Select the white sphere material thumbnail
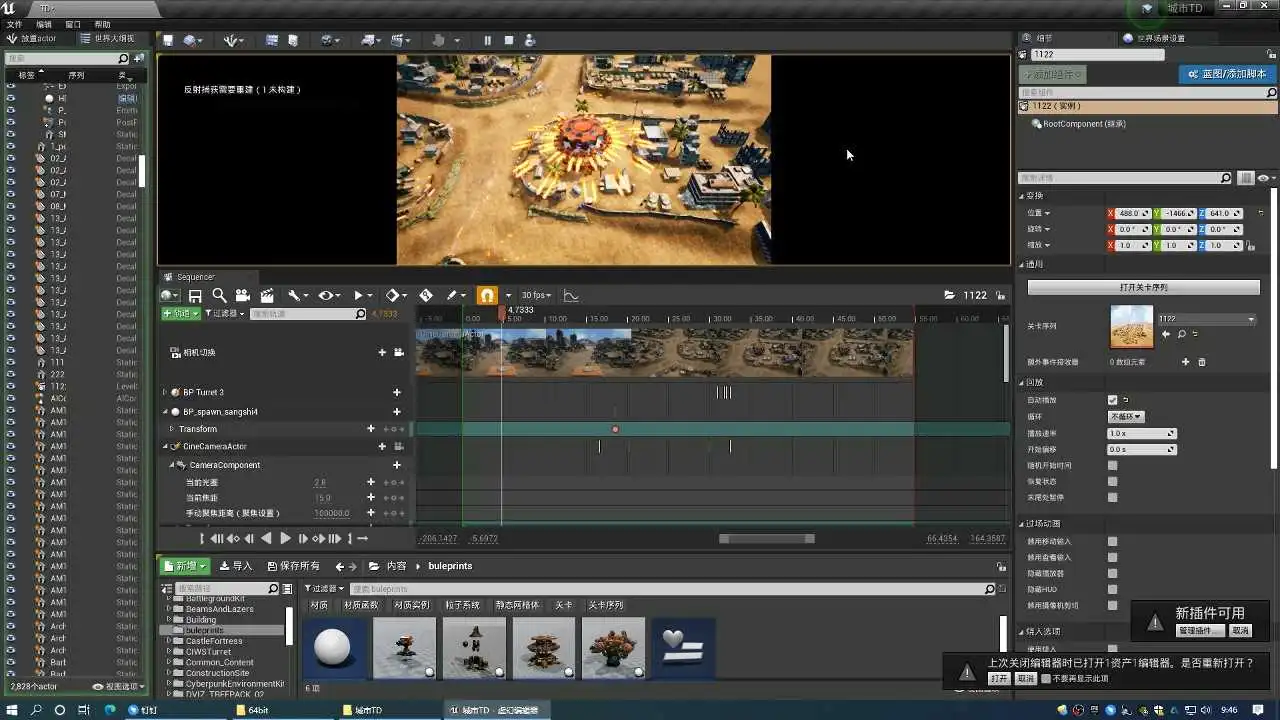 (x=334, y=648)
